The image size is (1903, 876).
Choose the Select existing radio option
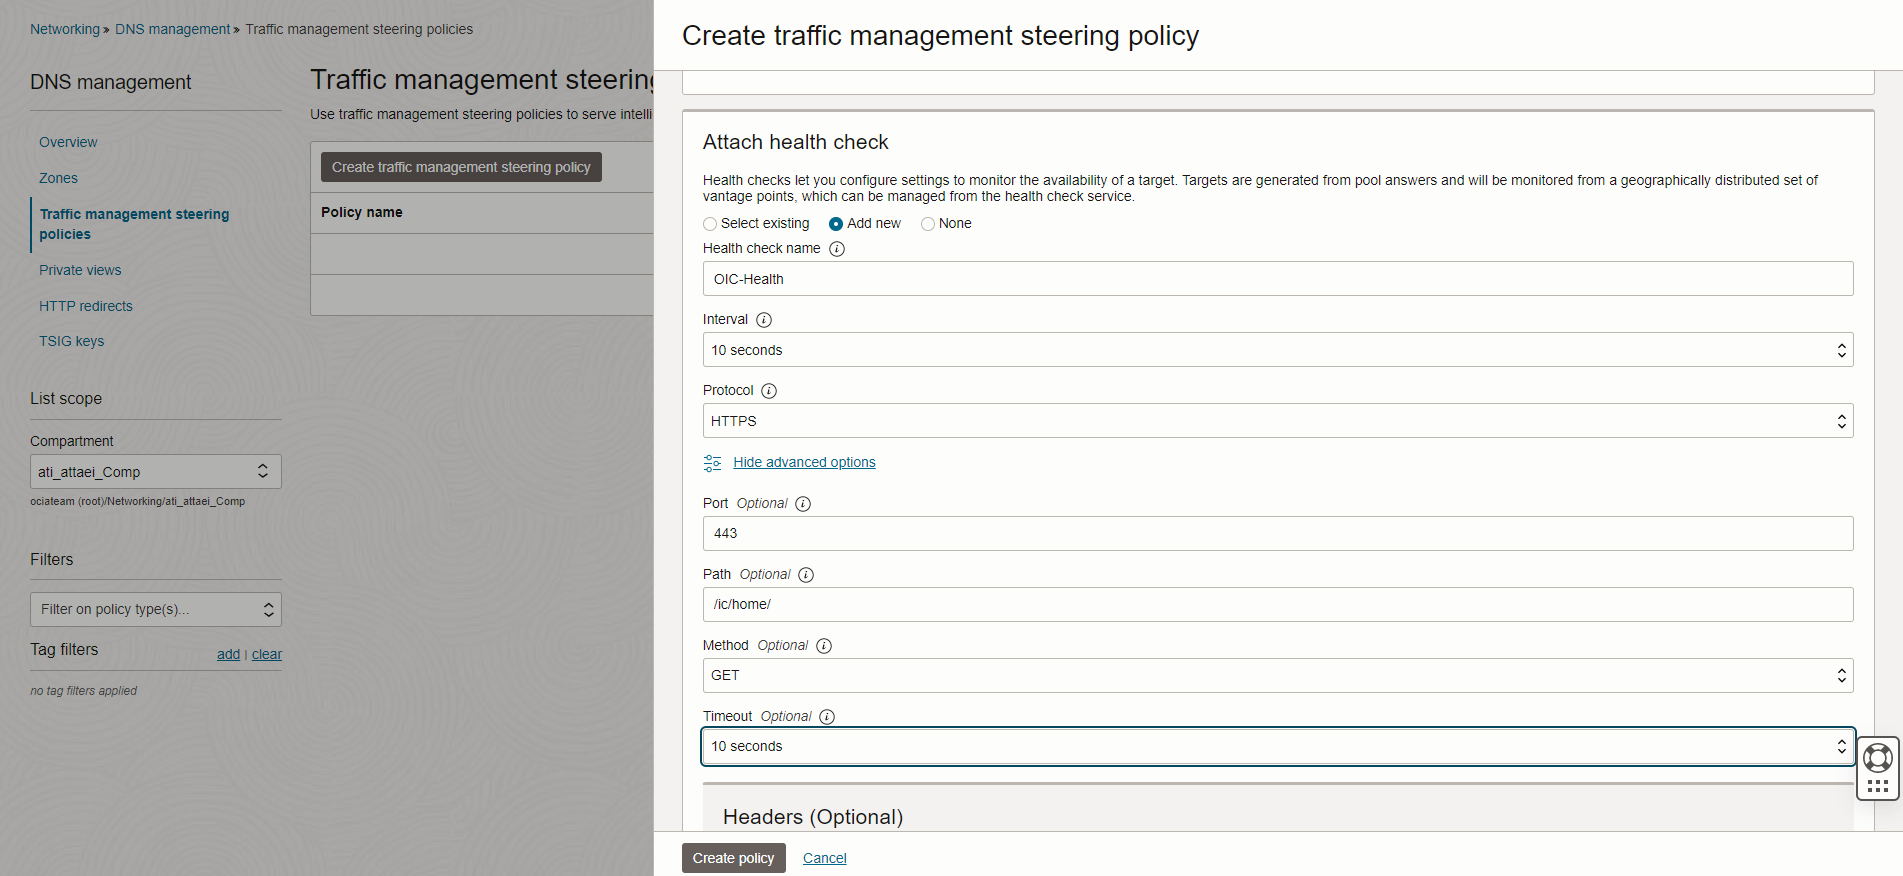pos(710,224)
